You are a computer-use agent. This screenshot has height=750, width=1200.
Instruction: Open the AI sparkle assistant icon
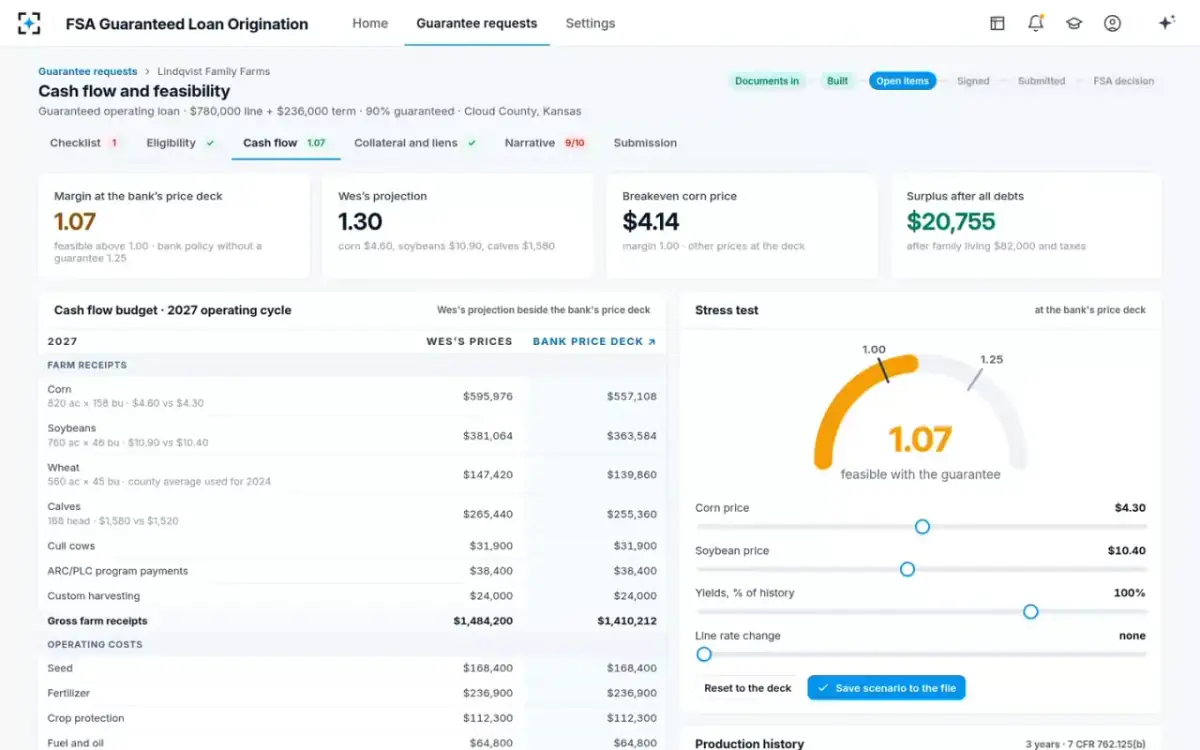coord(1166,23)
